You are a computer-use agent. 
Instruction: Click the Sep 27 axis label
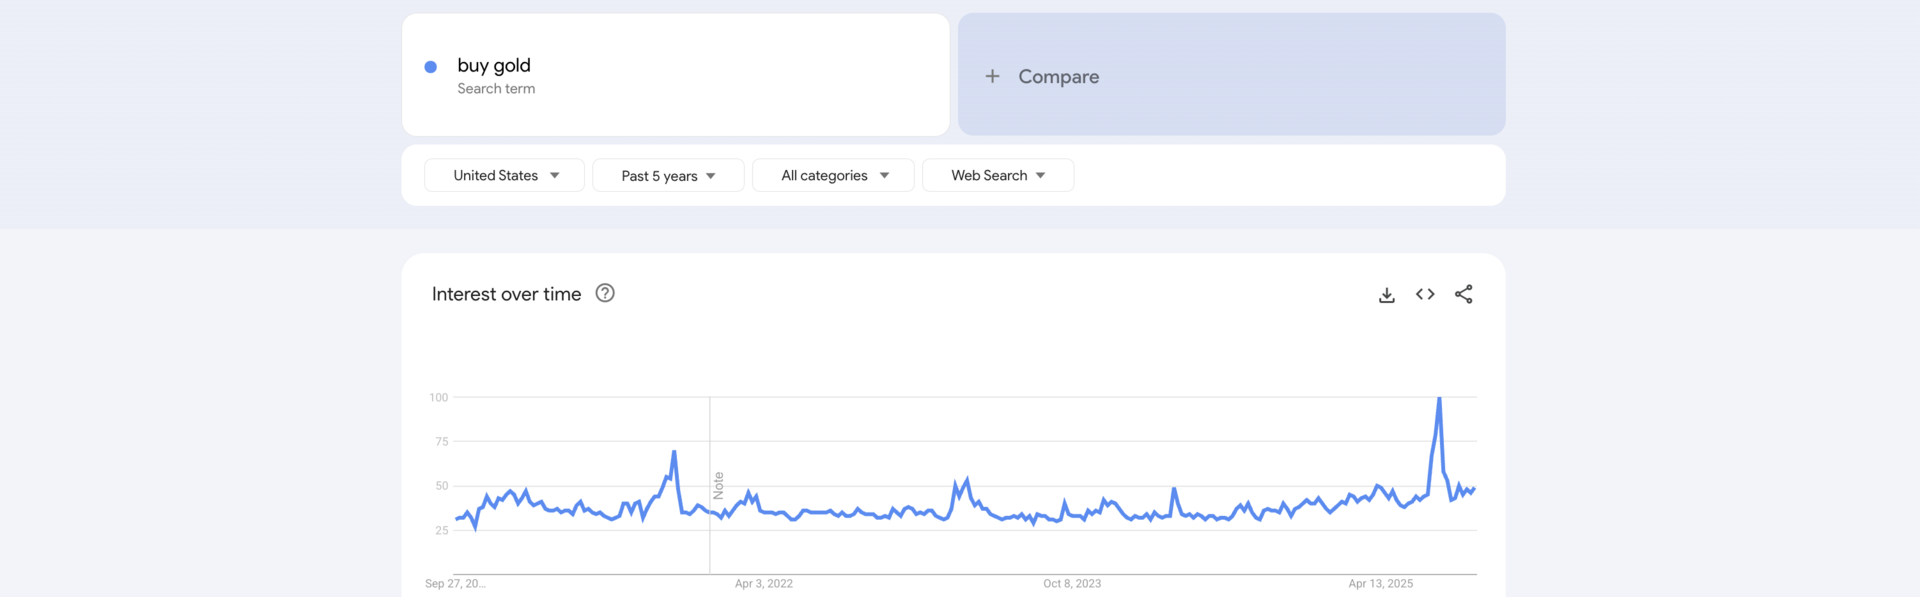pos(455,583)
